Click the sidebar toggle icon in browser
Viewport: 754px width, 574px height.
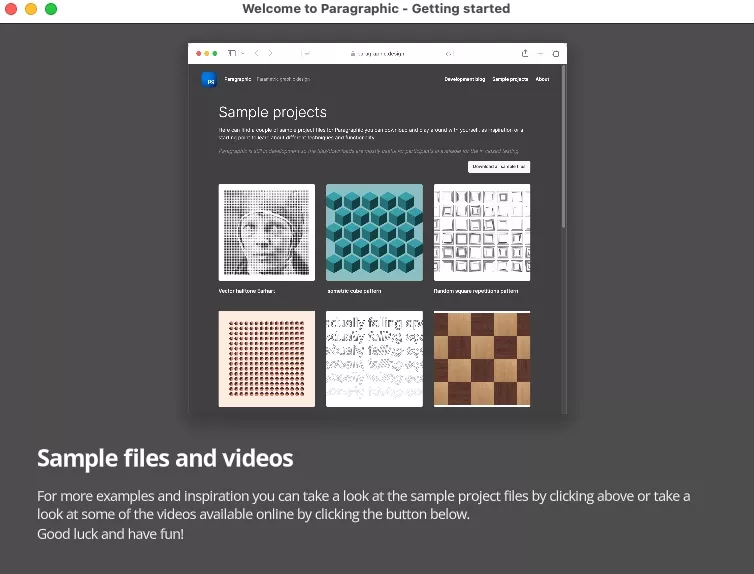click(232, 53)
